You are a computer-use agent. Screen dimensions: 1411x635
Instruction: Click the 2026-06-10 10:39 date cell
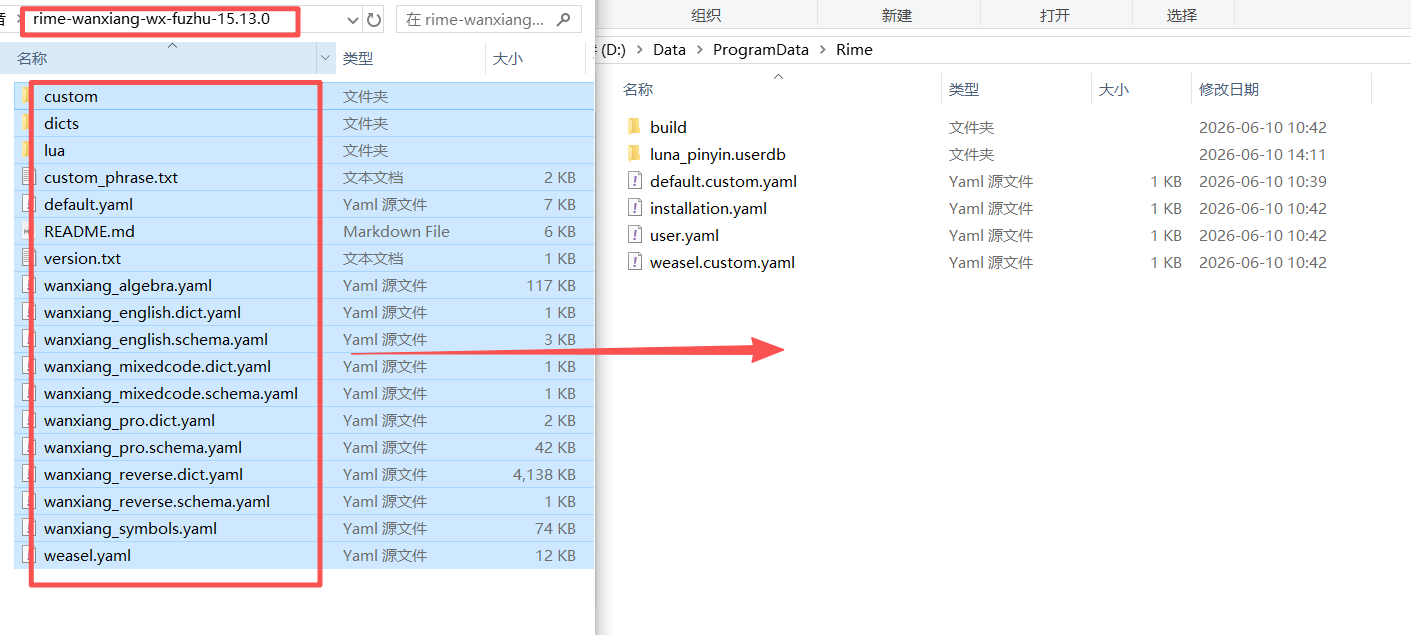click(x=1263, y=181)
